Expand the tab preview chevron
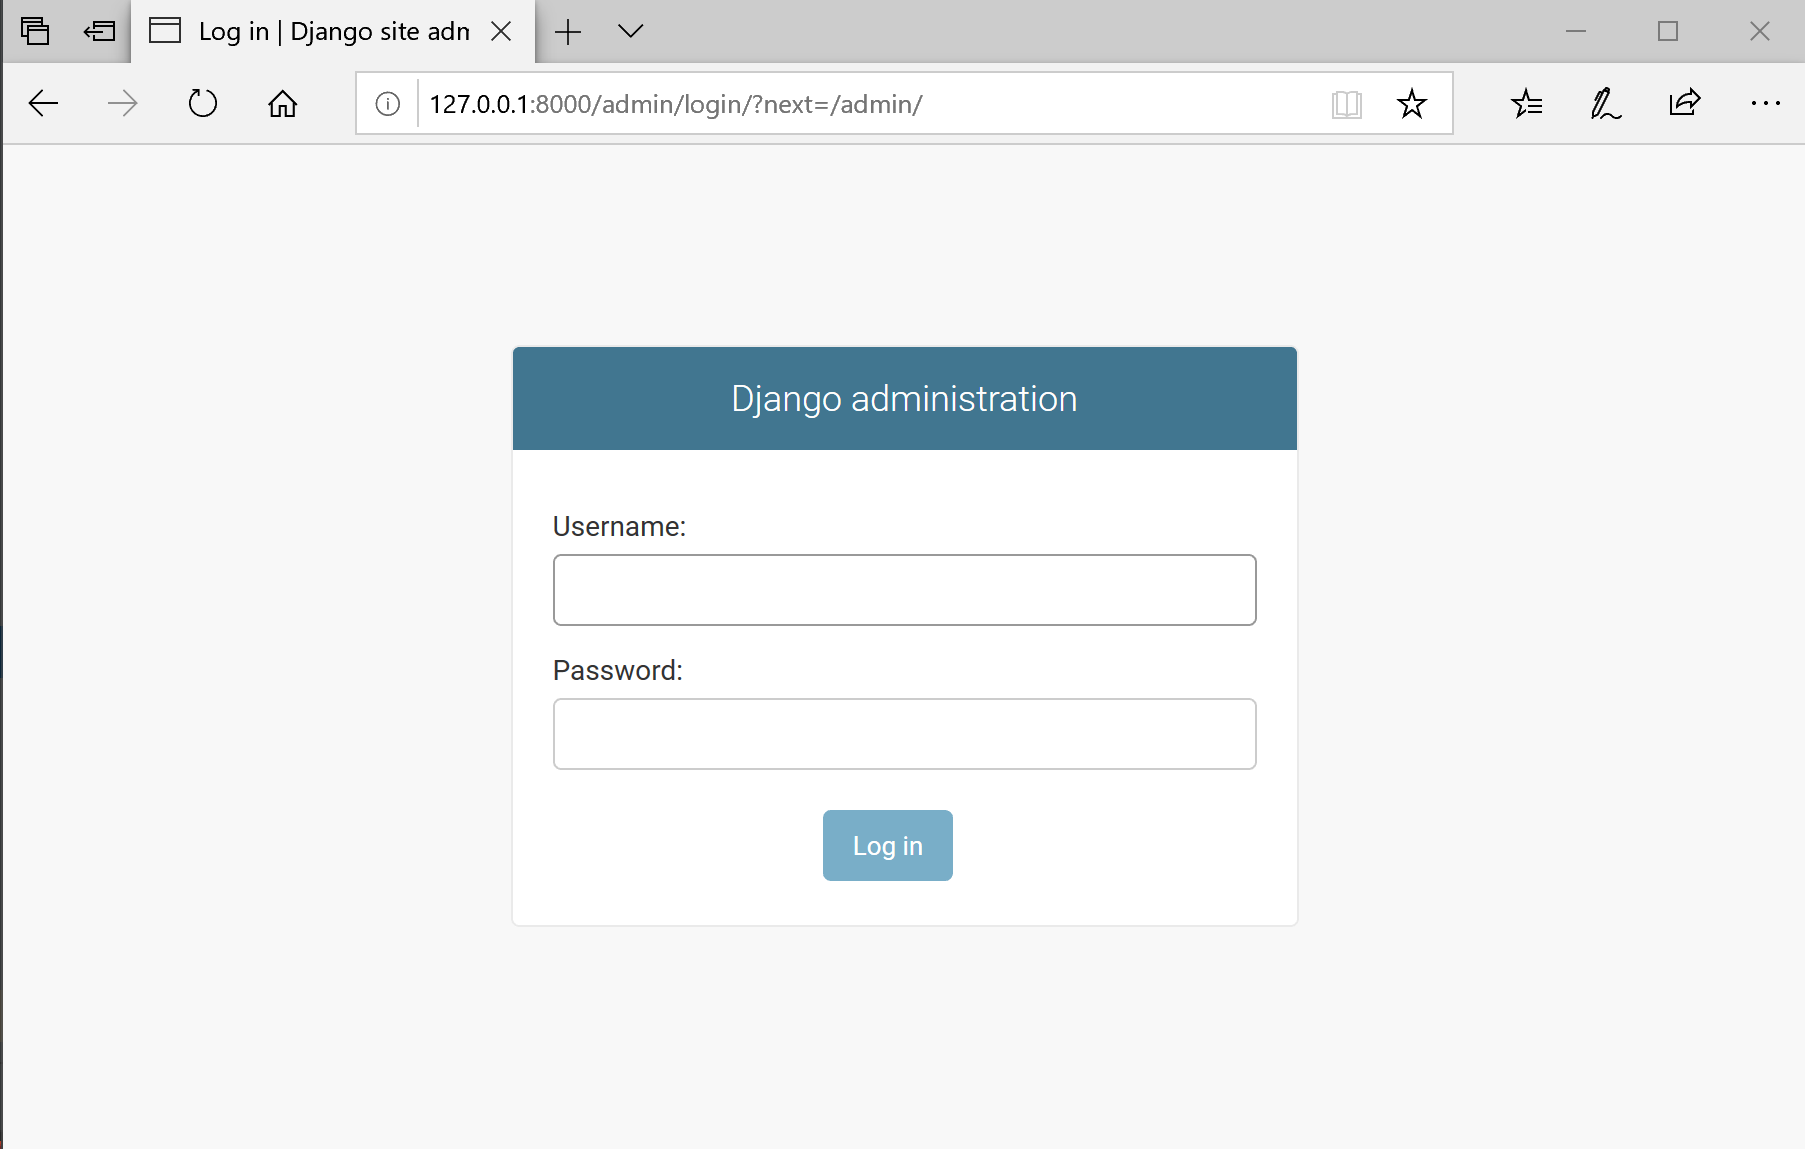Image resolution: width=1805 pixels, height=1149 pixels. pyautogui.click(x=630, y=32)
